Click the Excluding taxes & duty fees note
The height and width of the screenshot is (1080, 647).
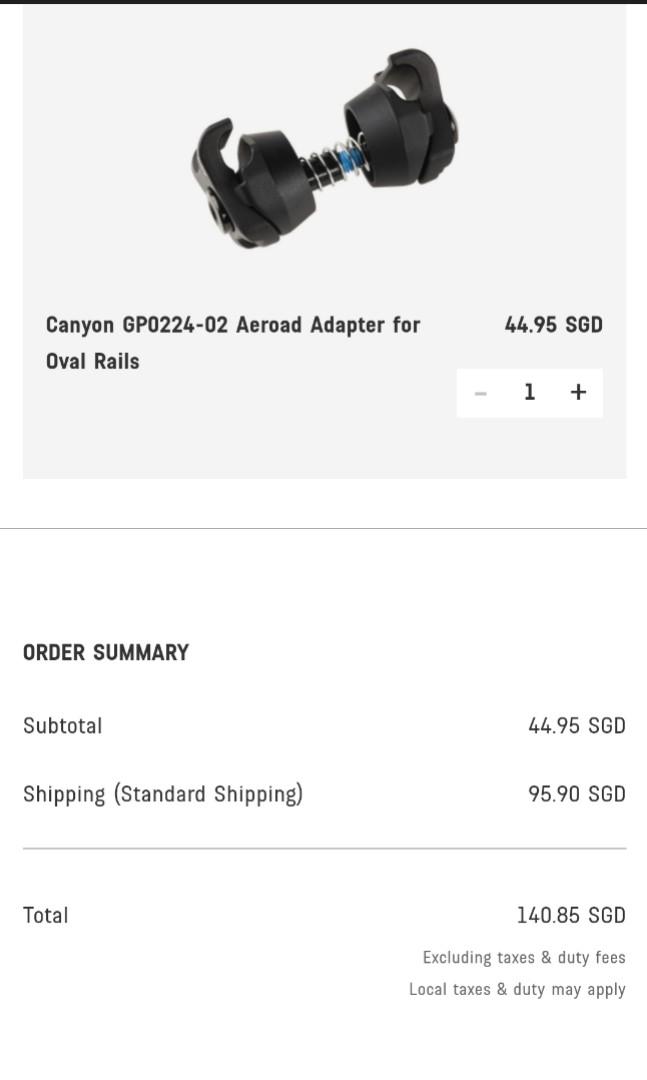click(x=523, y=957)
